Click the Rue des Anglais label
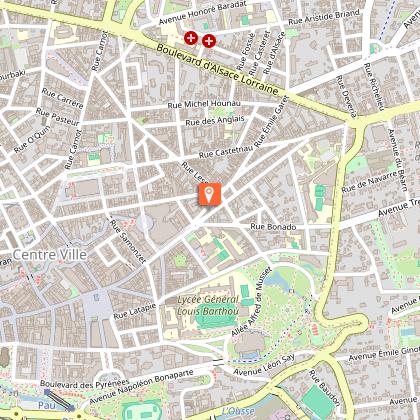 pyautogui.click(x=215, y=120)
